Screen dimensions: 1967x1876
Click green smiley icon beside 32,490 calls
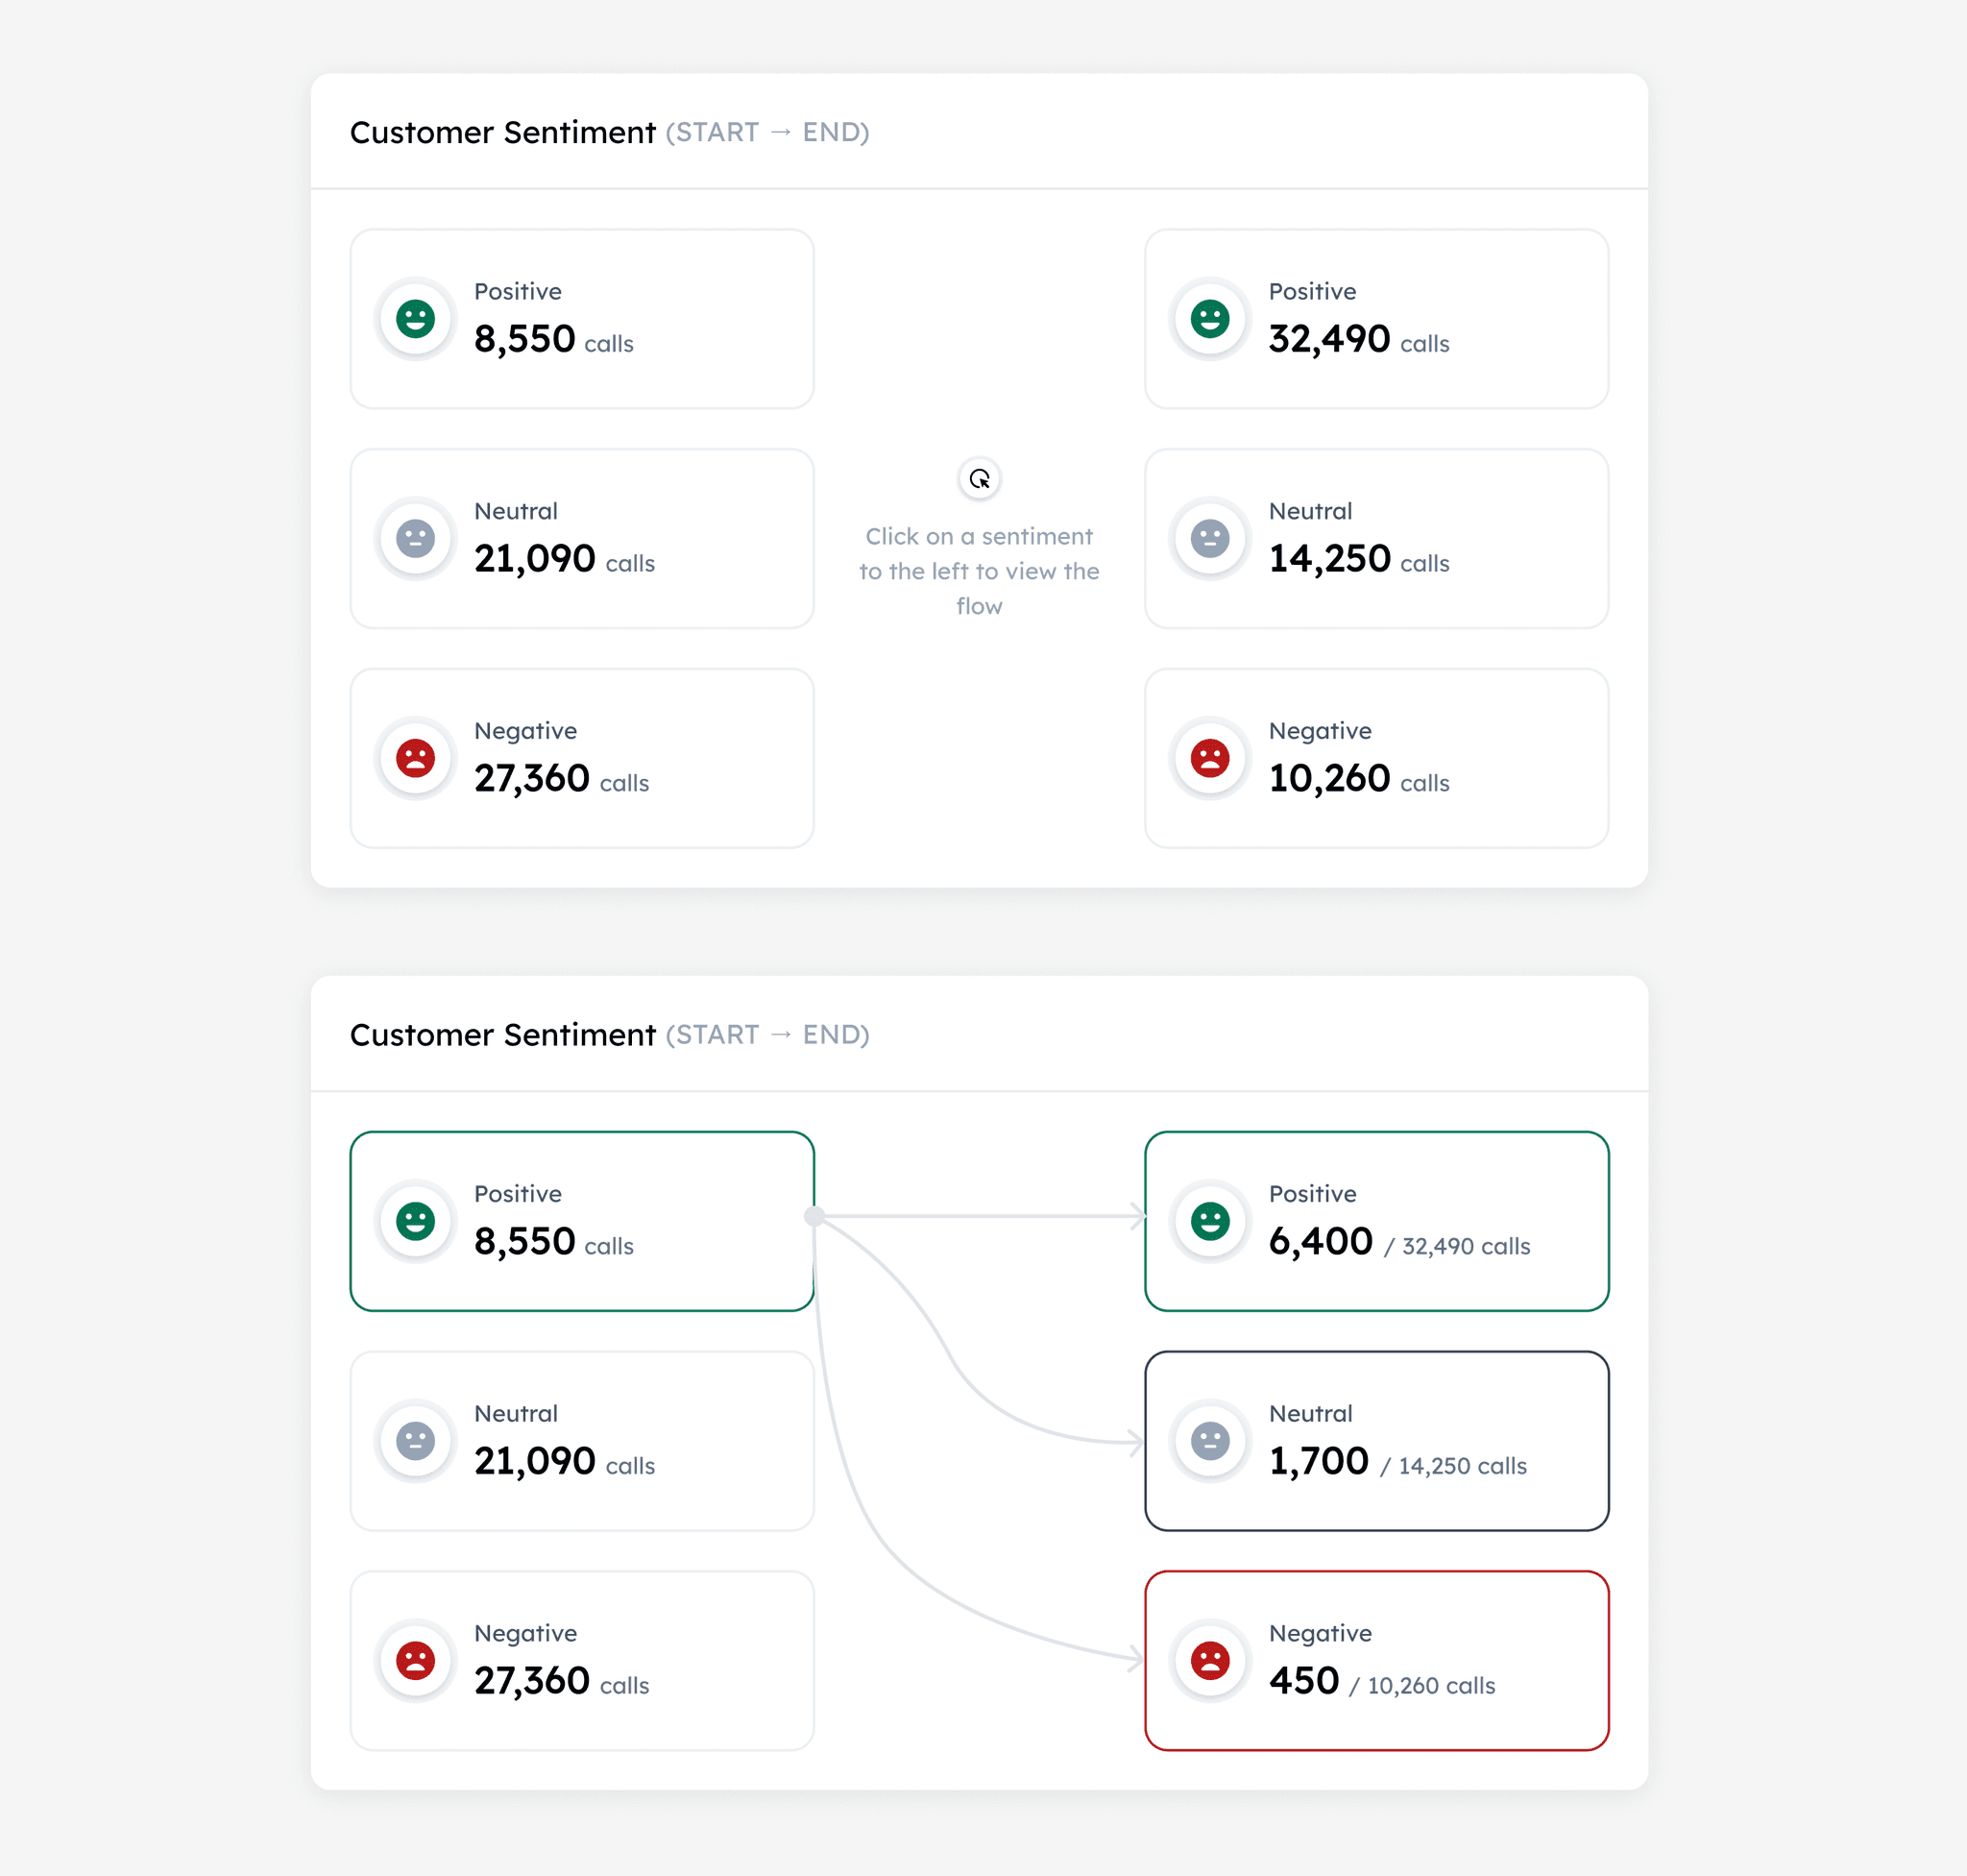point(1210,319)
